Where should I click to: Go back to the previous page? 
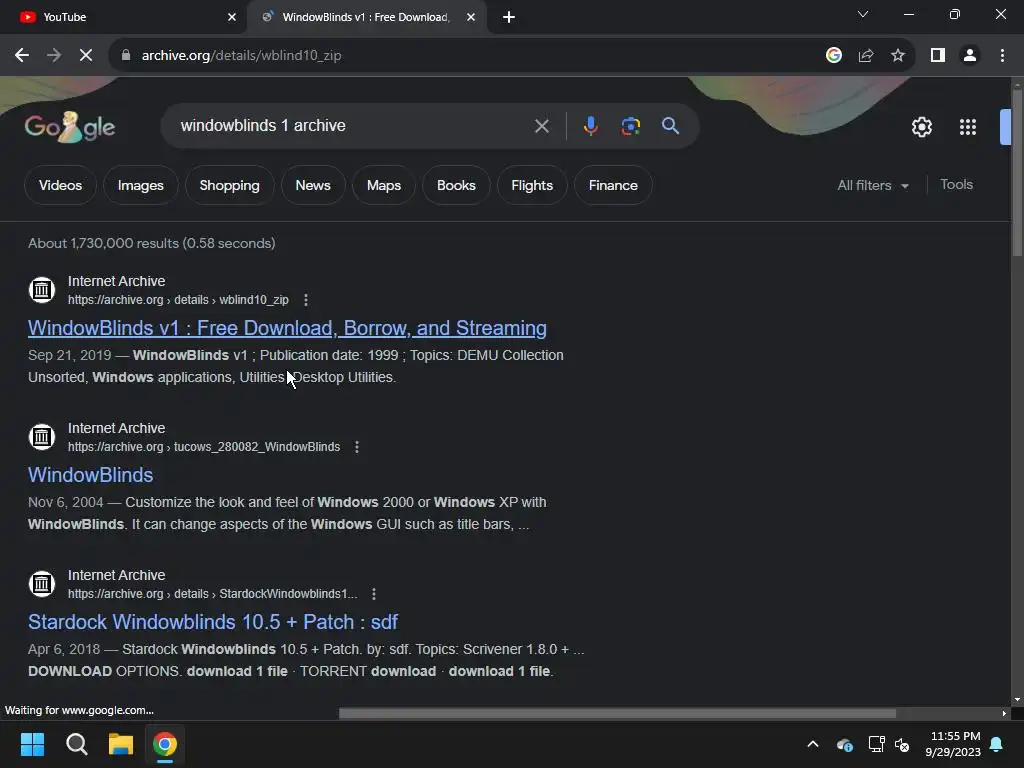[x=22, y=56]
